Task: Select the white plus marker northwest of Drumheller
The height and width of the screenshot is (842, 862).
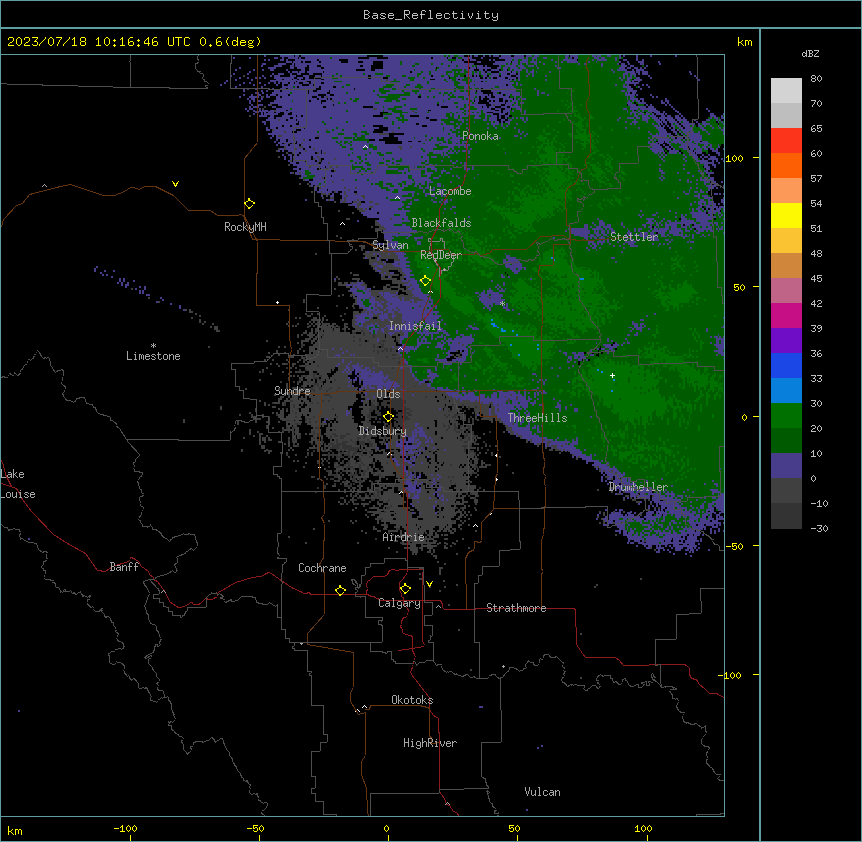Action: 612,375
